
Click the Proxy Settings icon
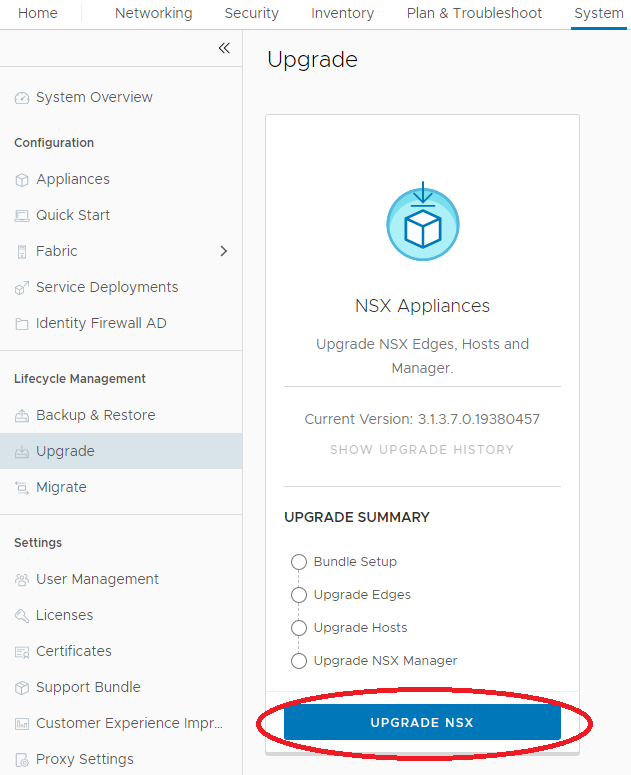click(22, 760)
